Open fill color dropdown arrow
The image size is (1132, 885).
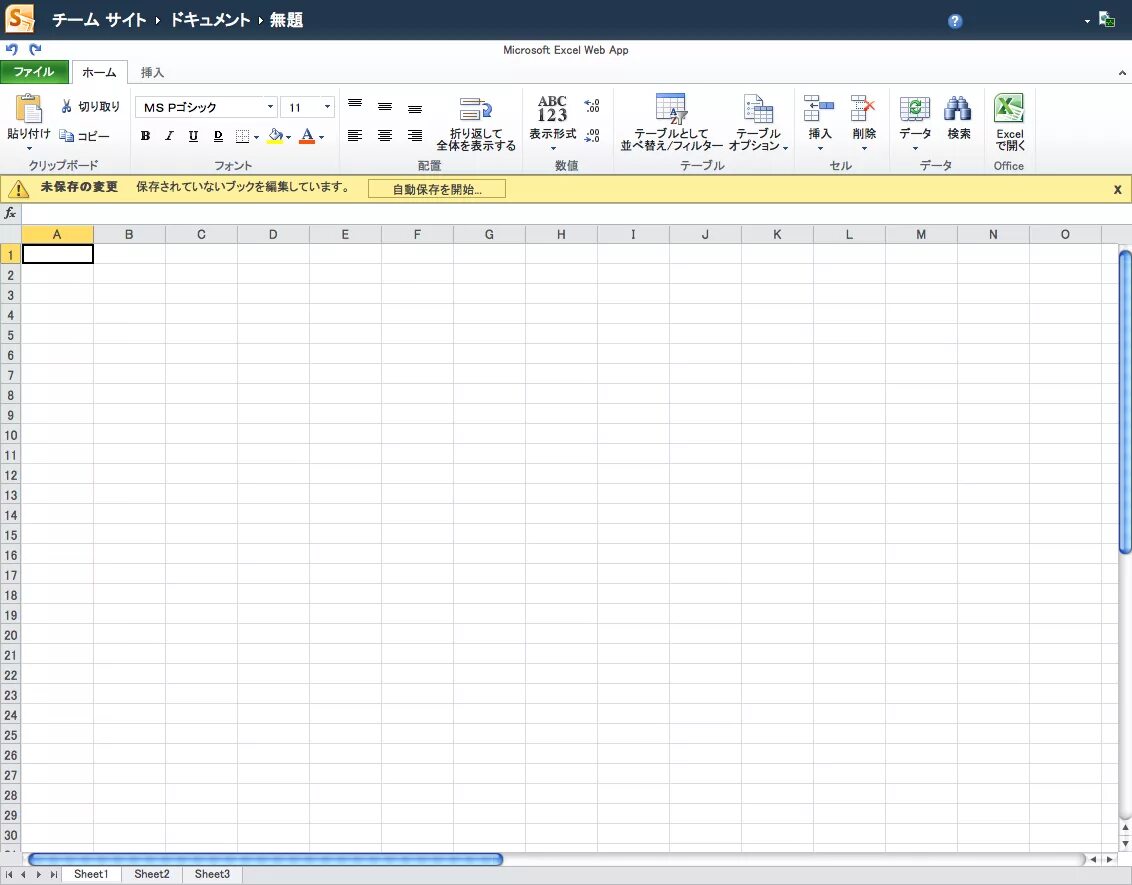click(x=289, y=136)
